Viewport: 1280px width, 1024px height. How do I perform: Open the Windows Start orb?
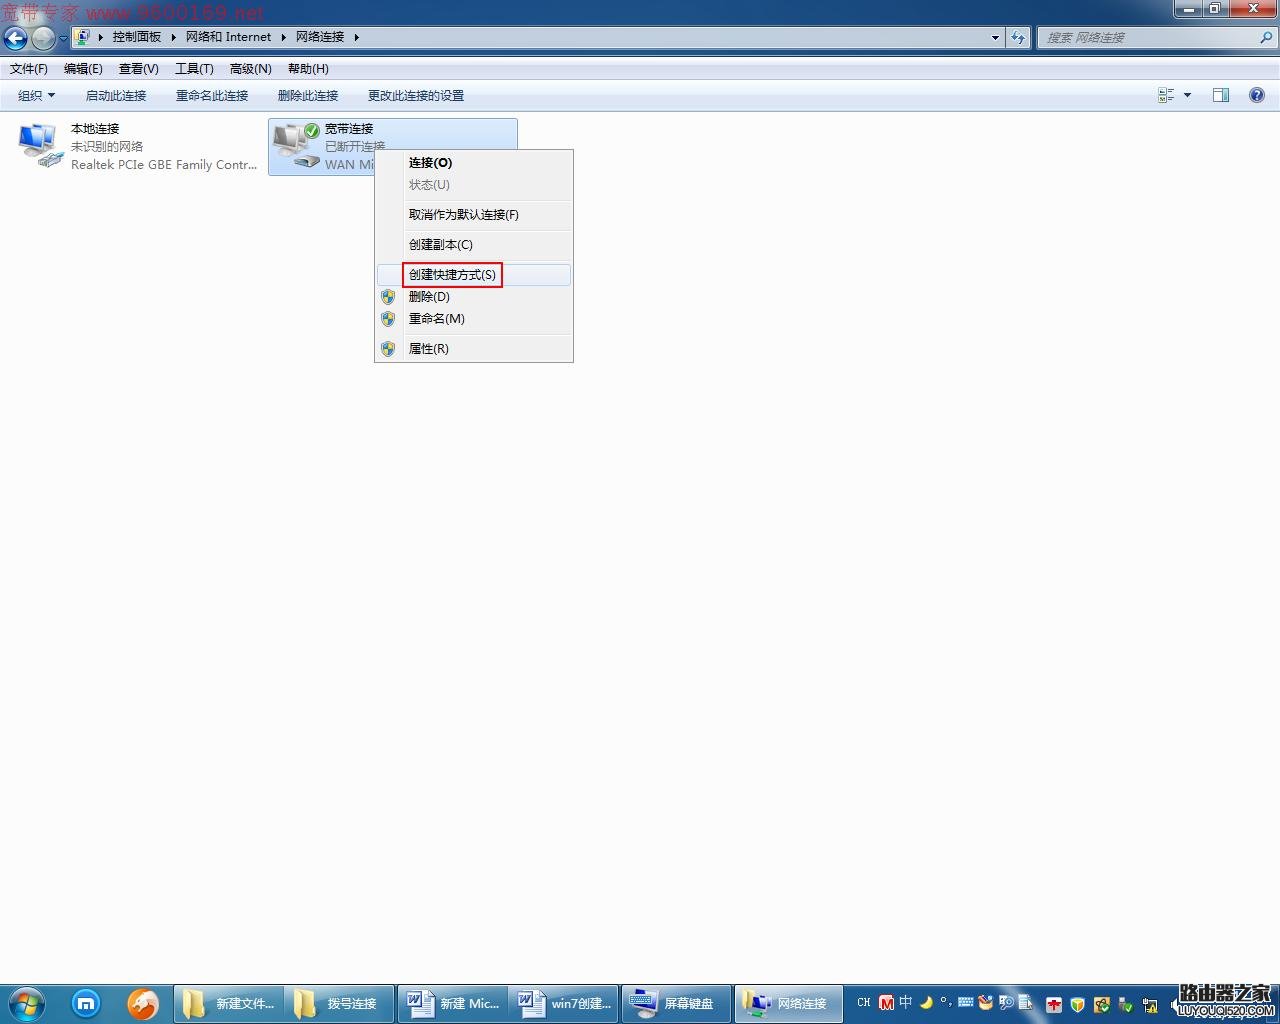pos(23,1003)
